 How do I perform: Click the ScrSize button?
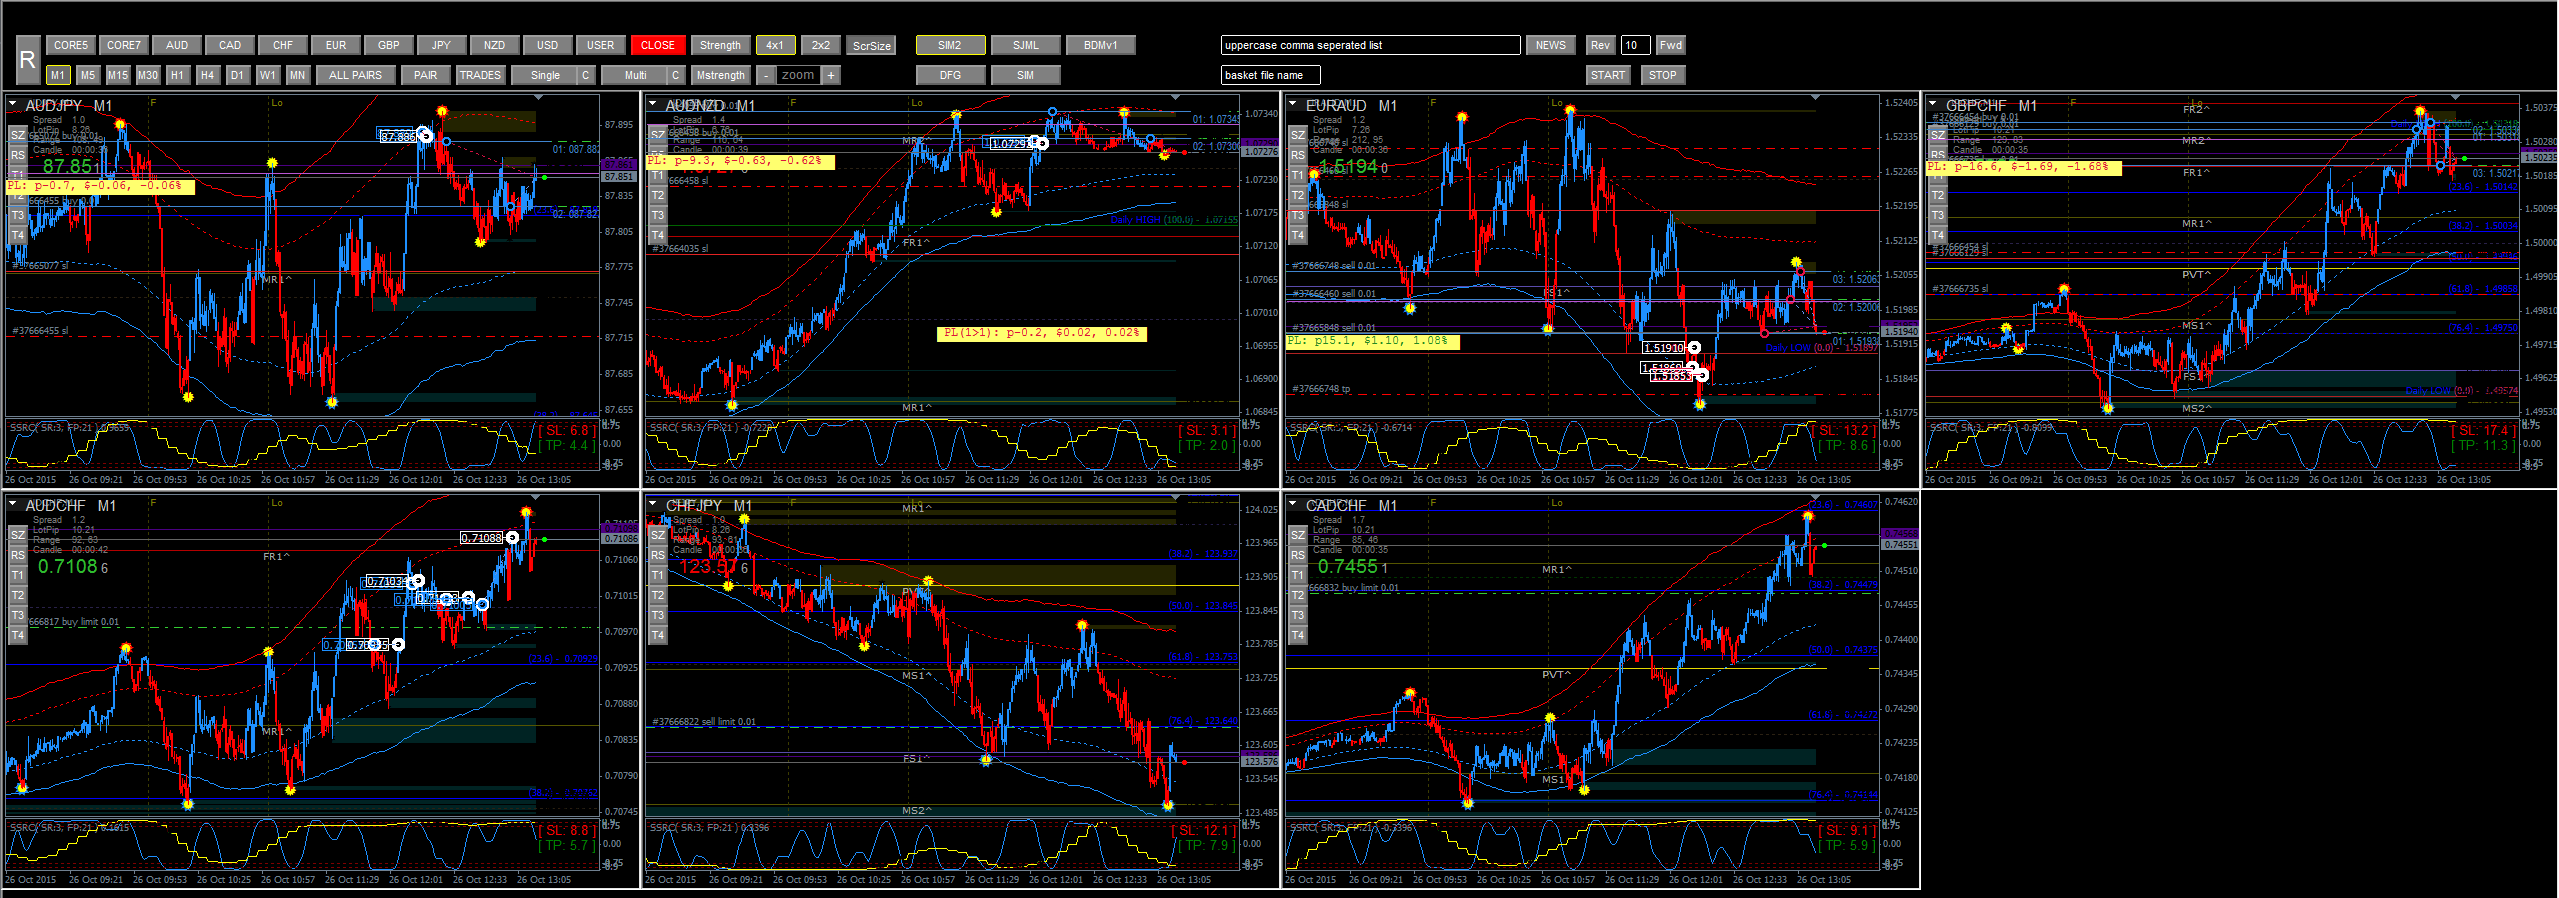(x=871, y=45)
